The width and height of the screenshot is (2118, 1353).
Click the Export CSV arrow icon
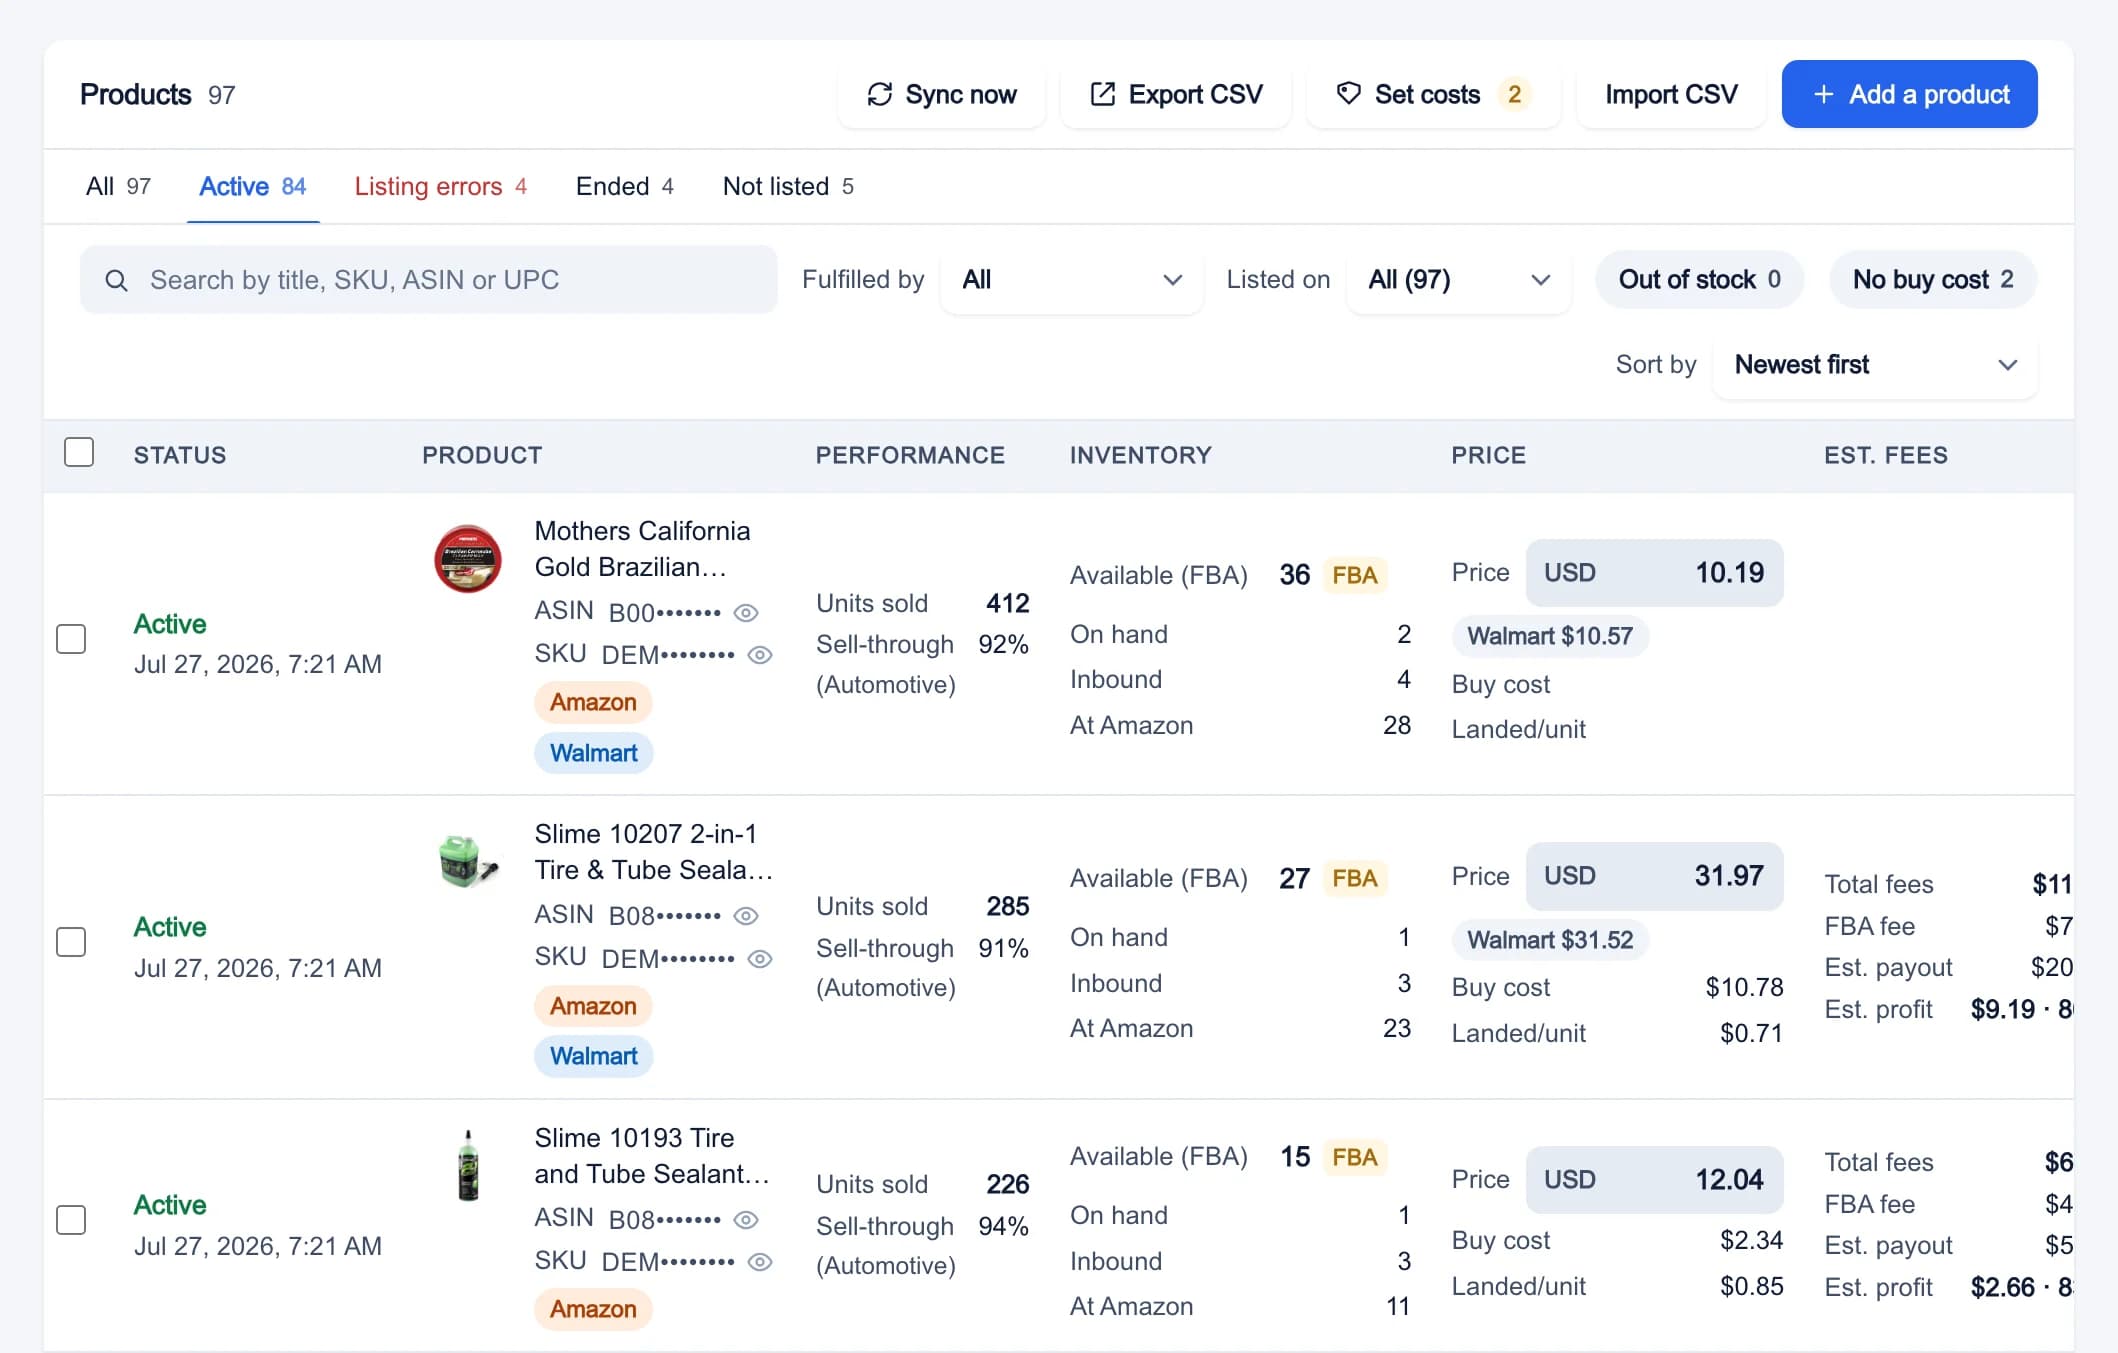tap(1102, 94)
